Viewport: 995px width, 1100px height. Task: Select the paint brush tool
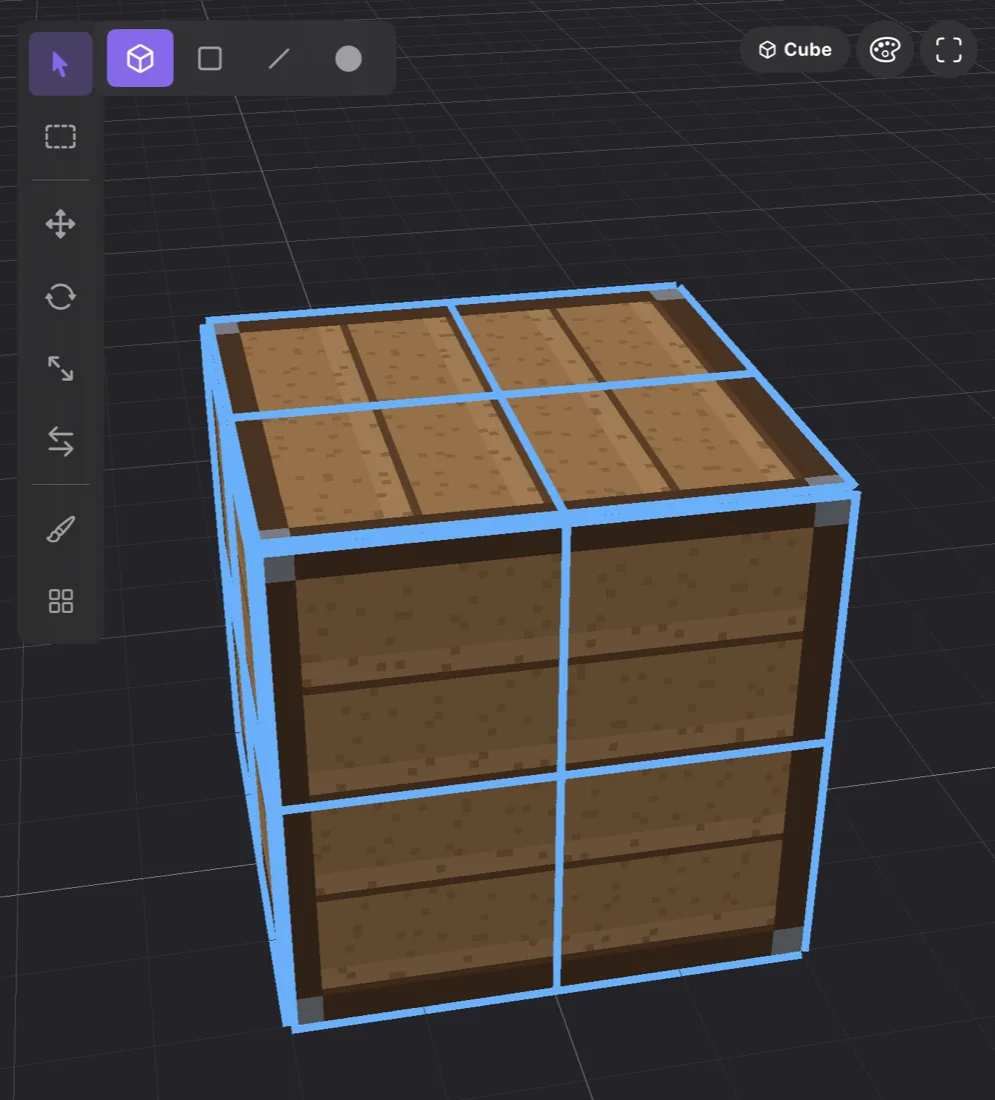(x=60, y=530)
